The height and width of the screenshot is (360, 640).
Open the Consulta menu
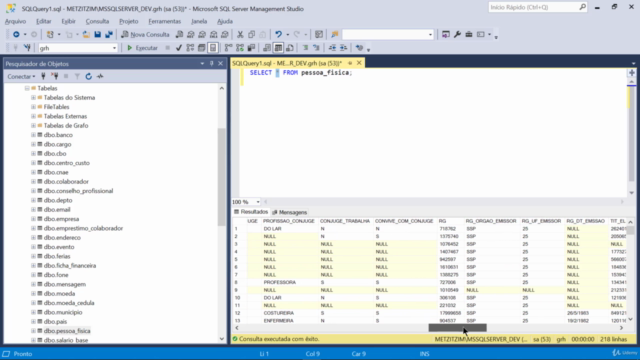[97, 21]
